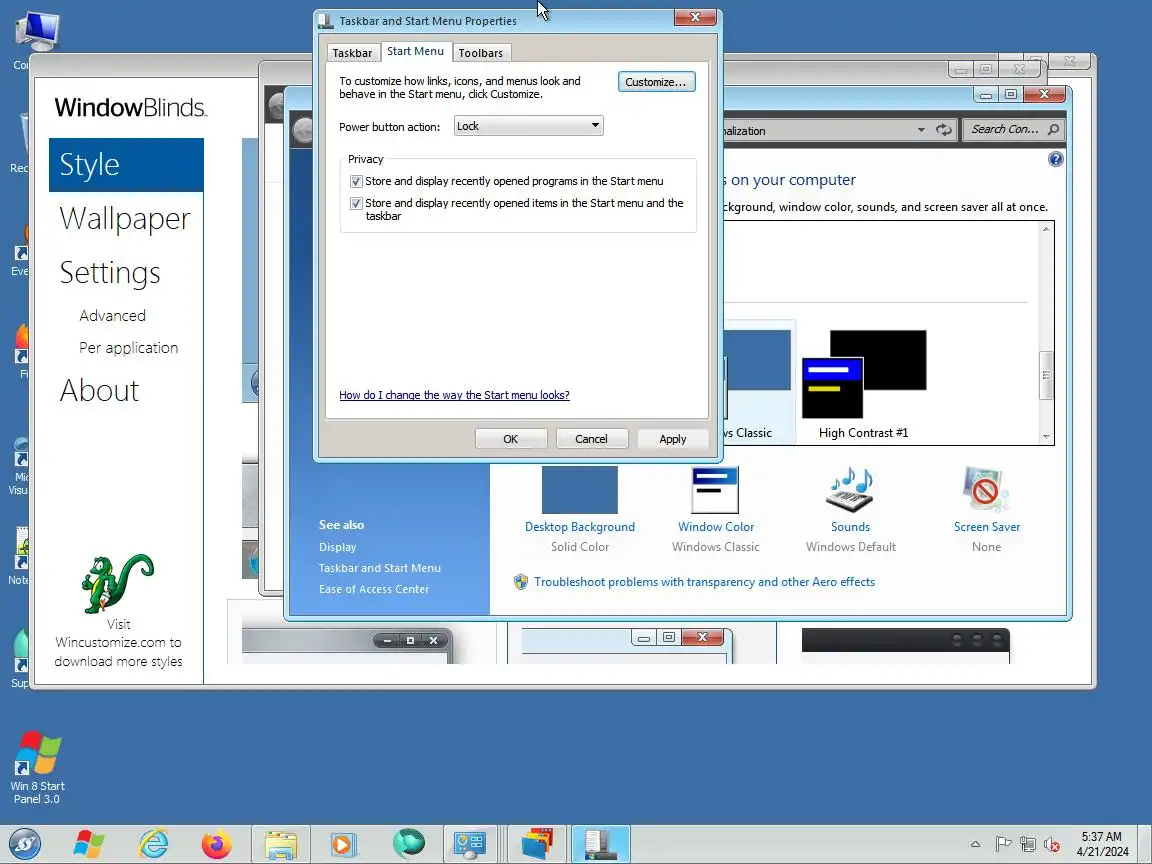
Task: Open Taskbar and Start Menu See also link
Action: point(380,568)
